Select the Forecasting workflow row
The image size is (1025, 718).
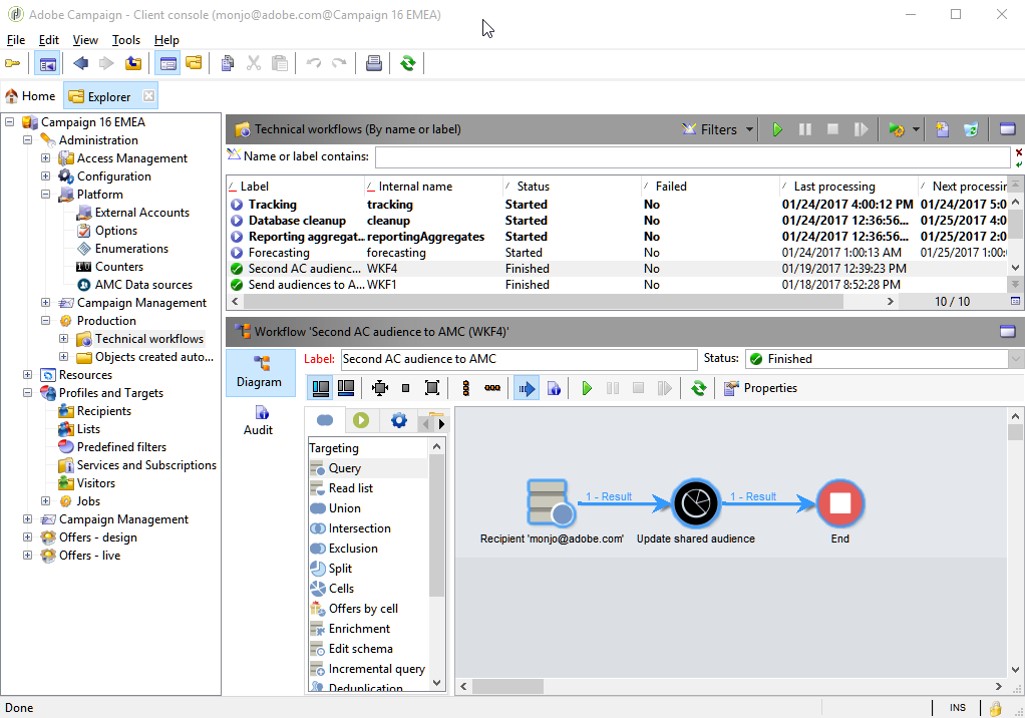click(618, 252)
